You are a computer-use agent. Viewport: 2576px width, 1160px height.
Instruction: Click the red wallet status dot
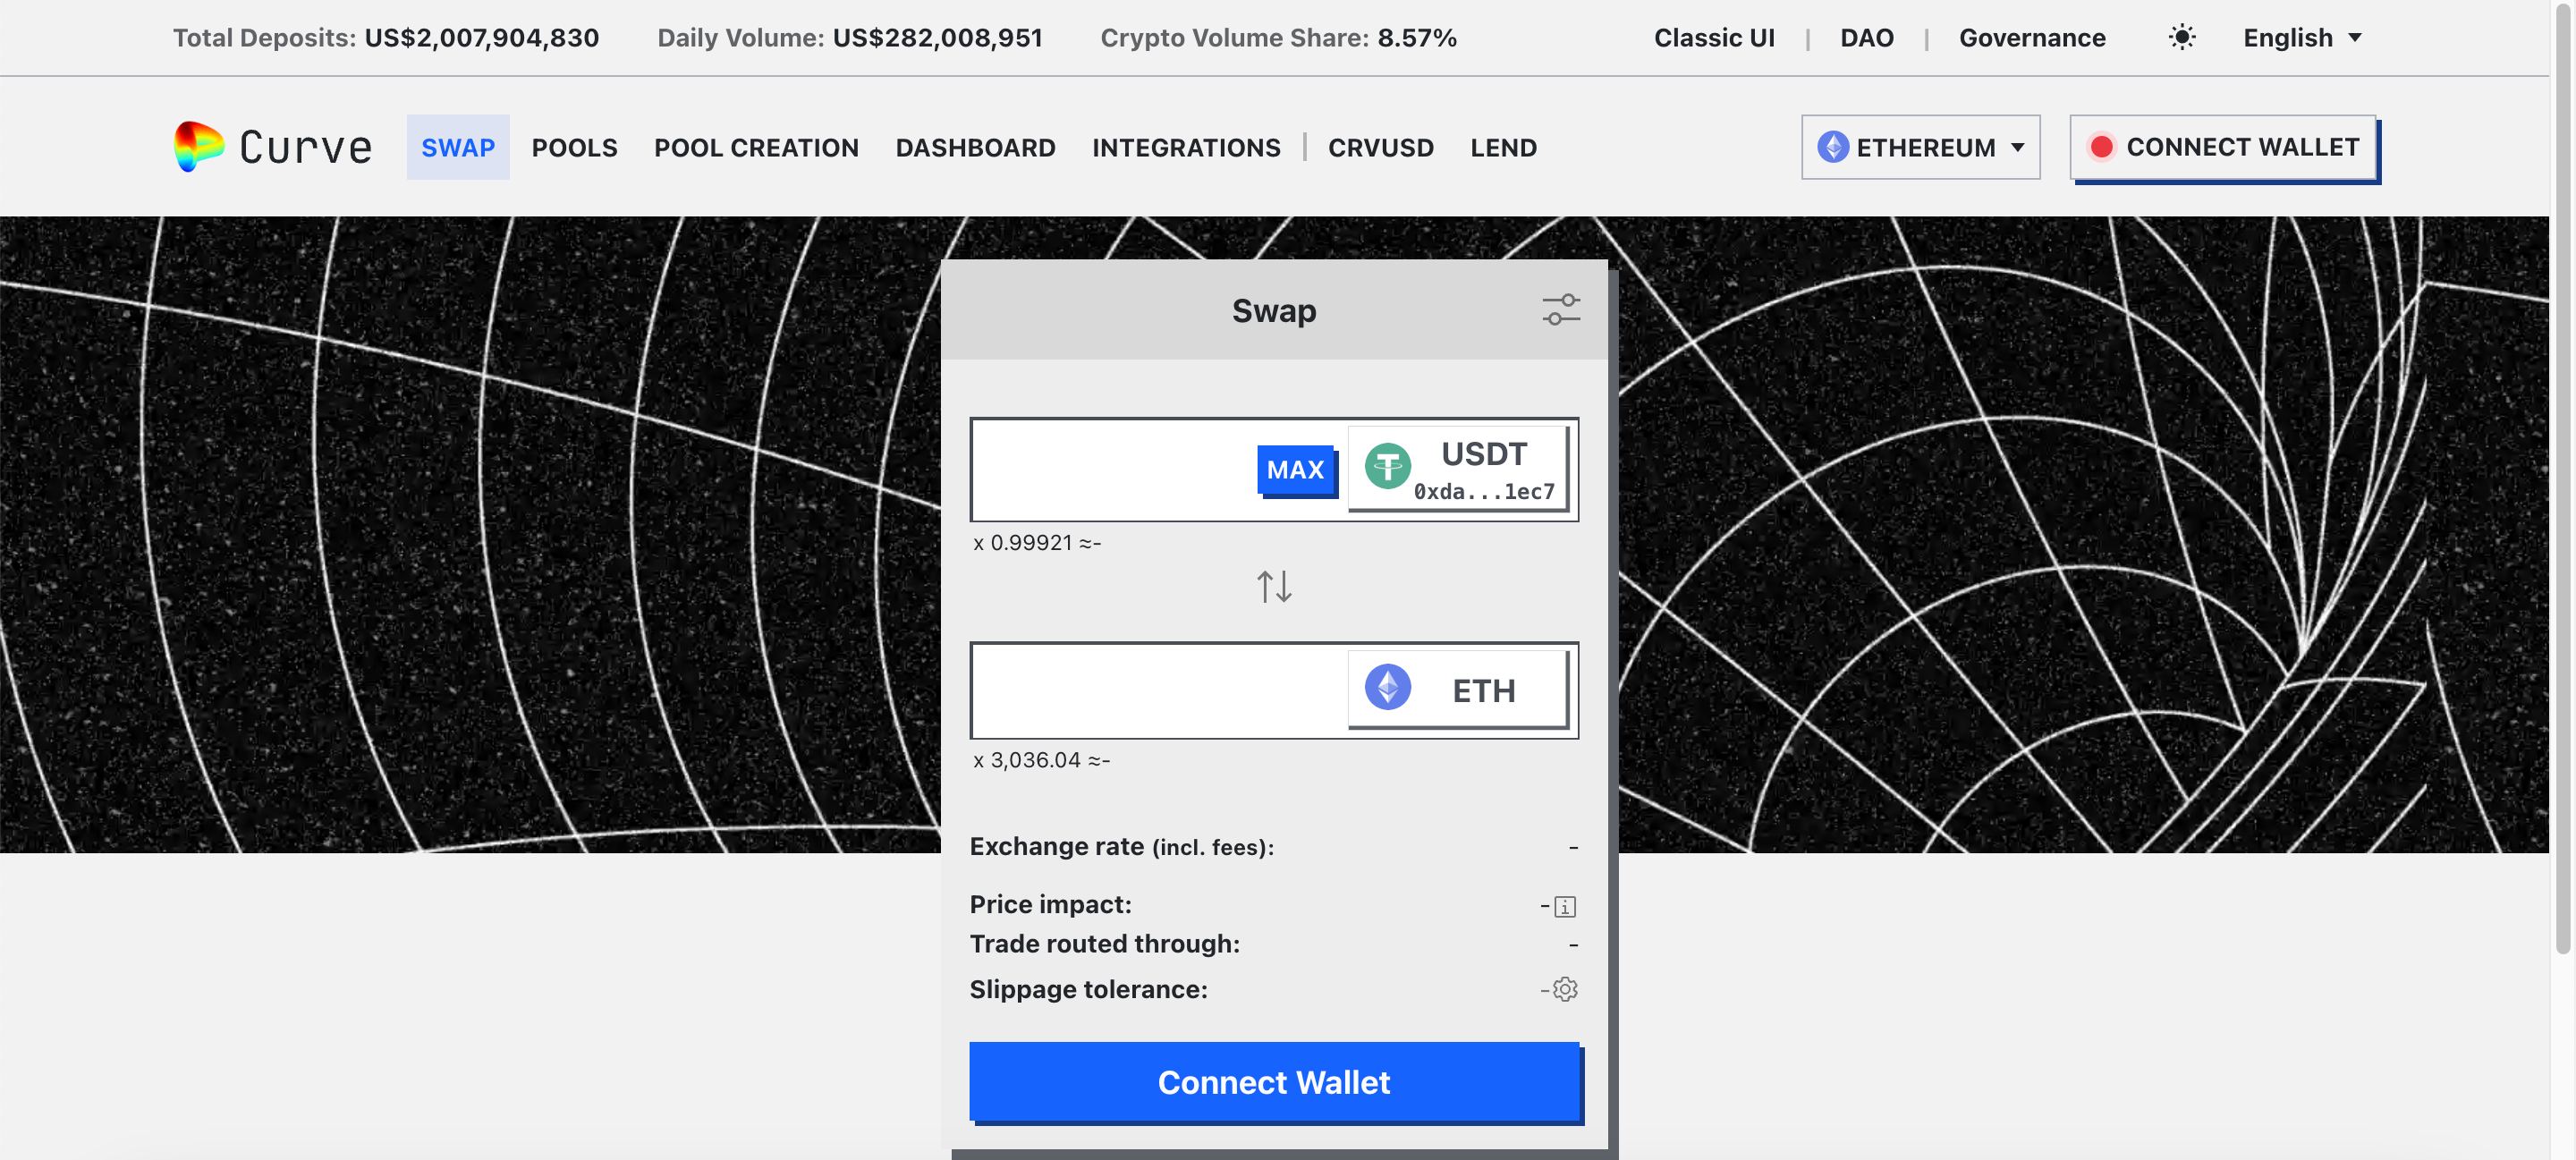2101,147
